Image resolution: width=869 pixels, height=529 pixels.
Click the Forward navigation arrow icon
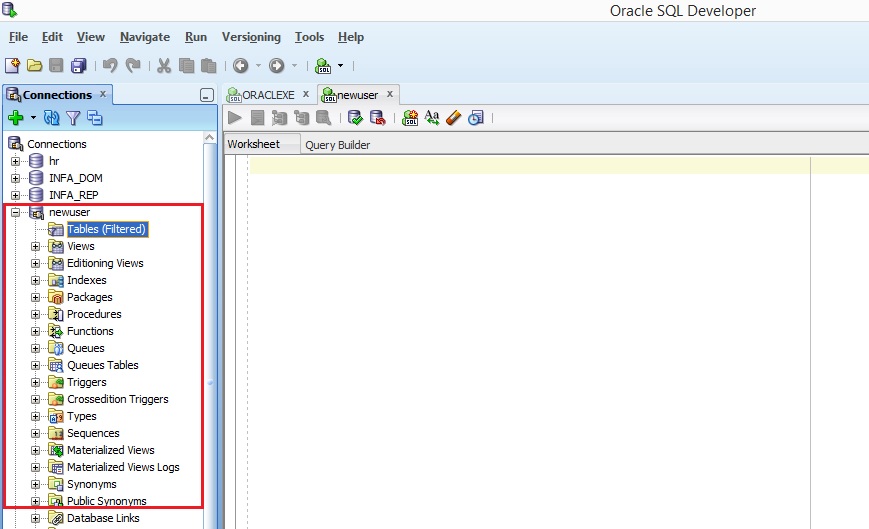click(x=277, y=65)
